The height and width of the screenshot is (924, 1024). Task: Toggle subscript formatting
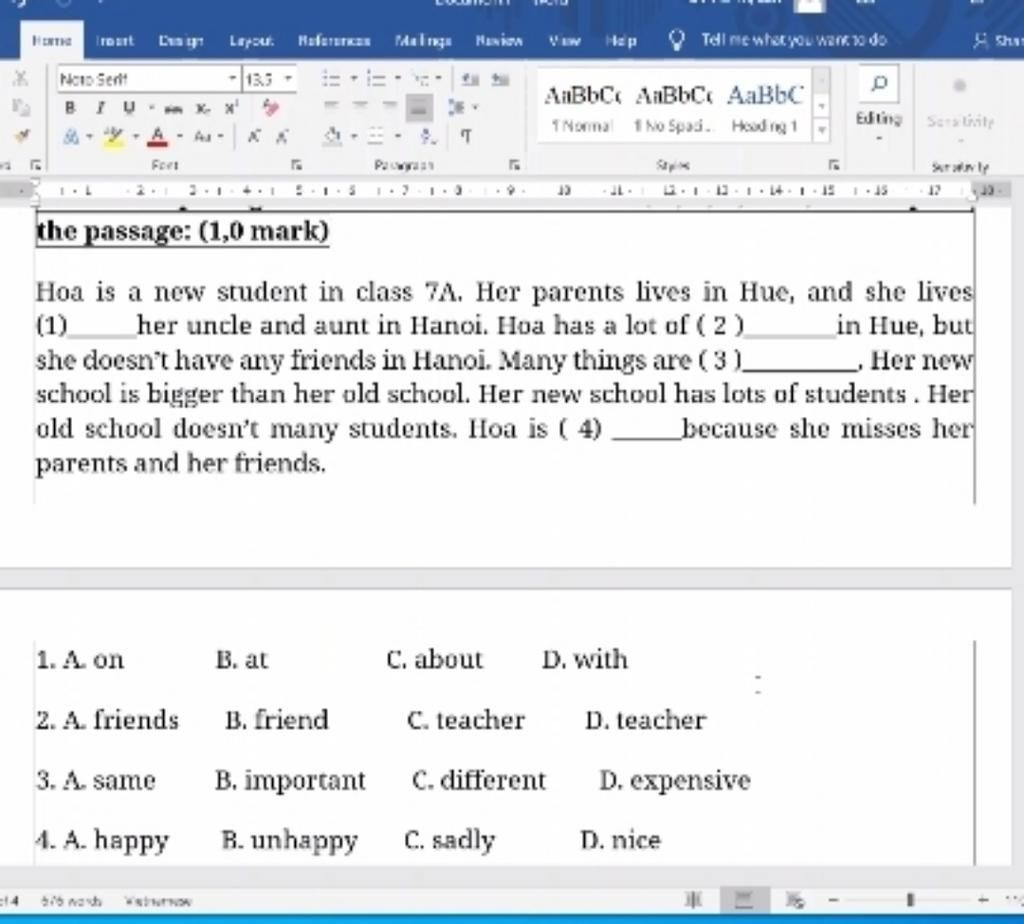(203, 109)
